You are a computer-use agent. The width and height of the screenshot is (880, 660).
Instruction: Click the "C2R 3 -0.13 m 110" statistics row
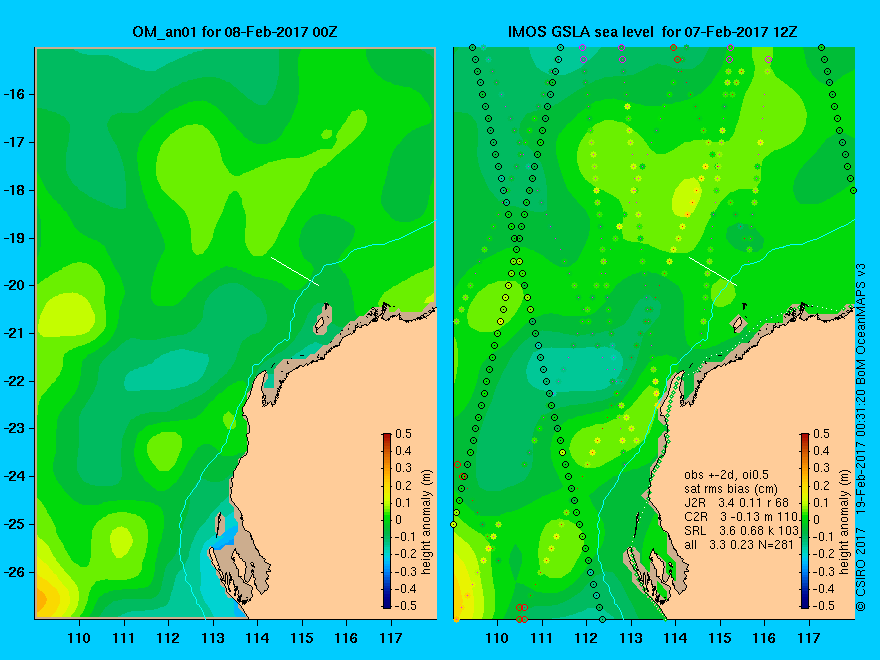(x=741, y=516)
